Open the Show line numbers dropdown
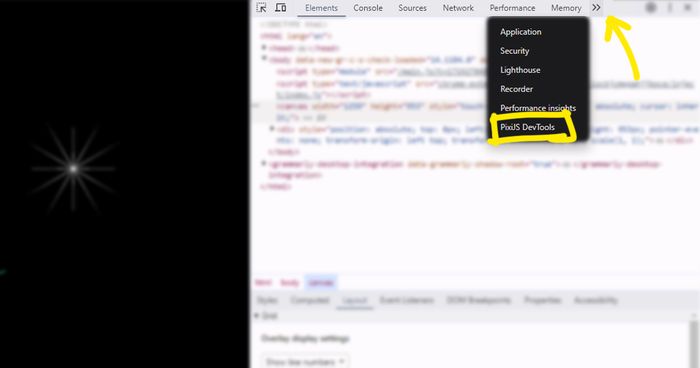This screenshot has height=368, width=700. [x=304, y=361]
